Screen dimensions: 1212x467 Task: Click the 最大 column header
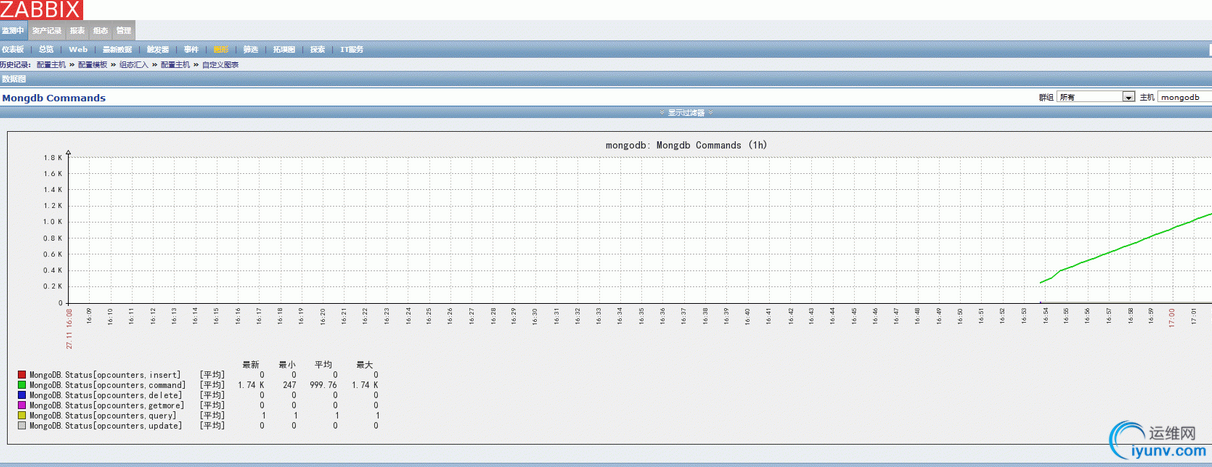365,364
